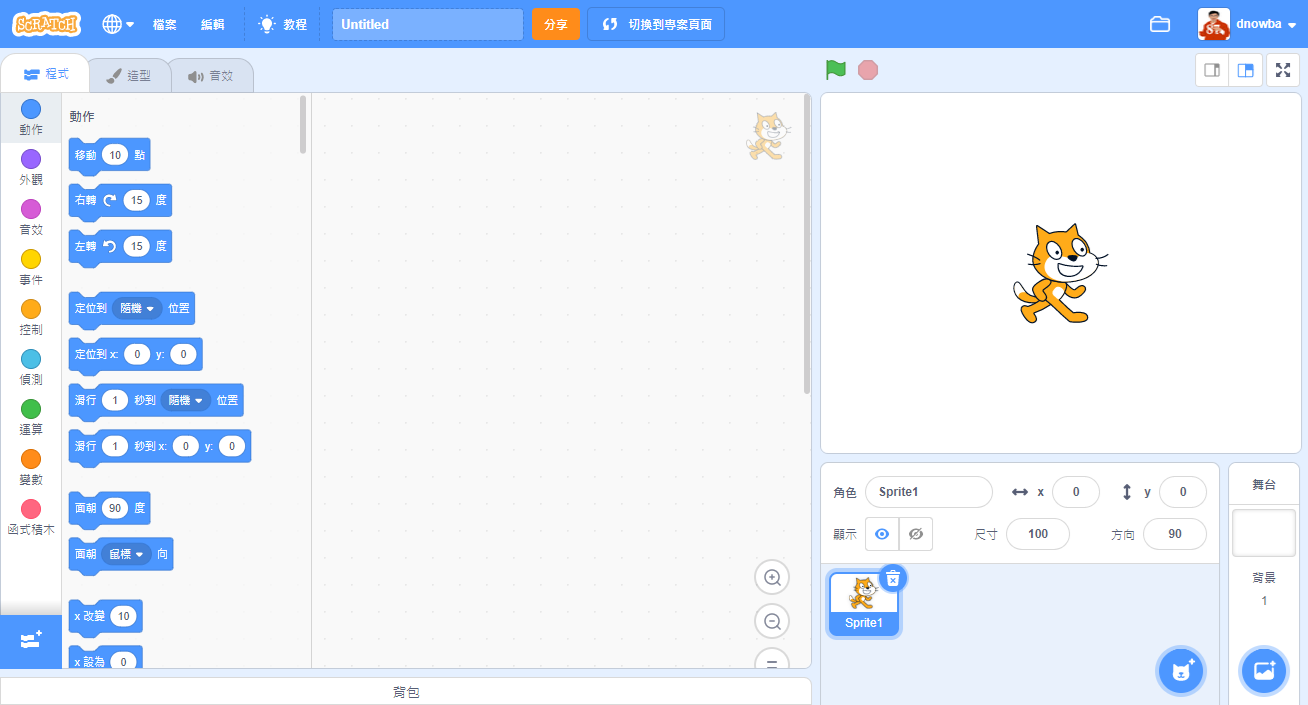Stop the project with red stop icon
The height and width of the screenshot is (705, 1308).
coord(868,70)
